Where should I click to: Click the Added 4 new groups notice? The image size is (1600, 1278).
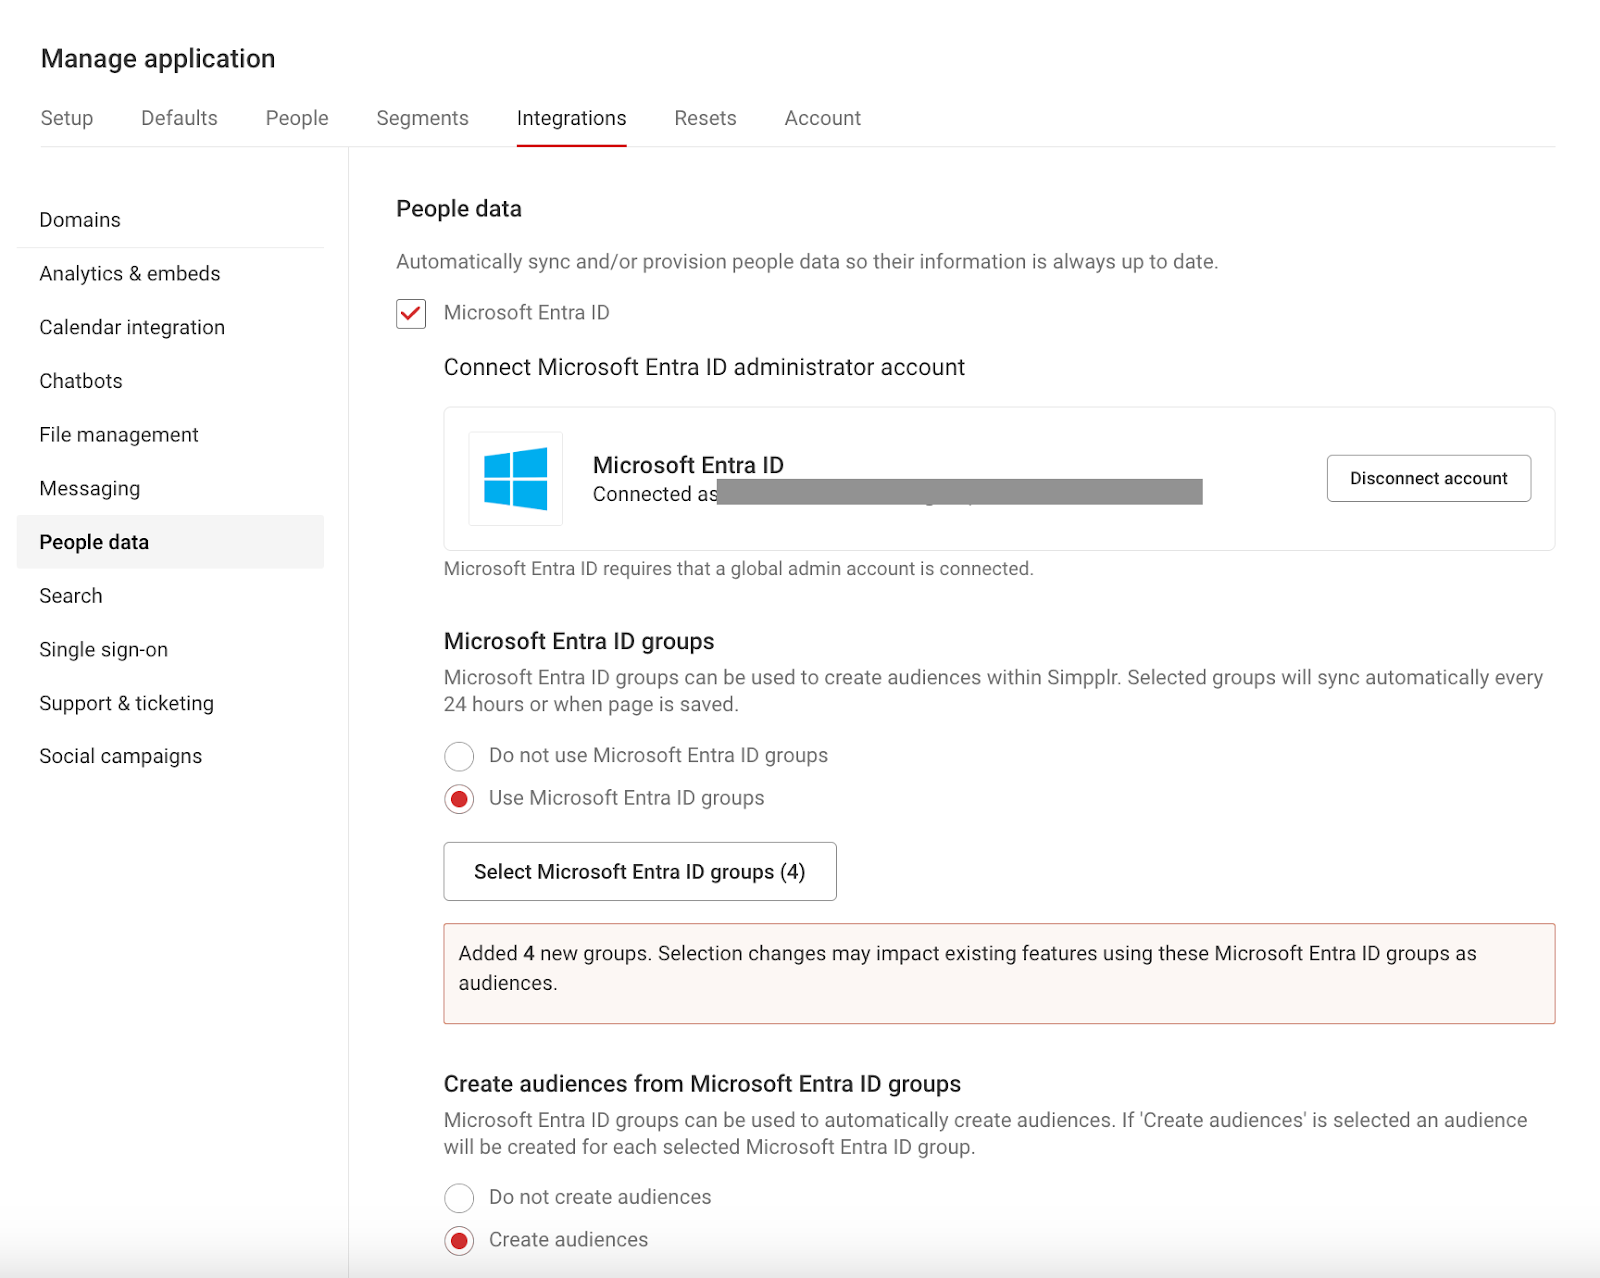point(999,973)
